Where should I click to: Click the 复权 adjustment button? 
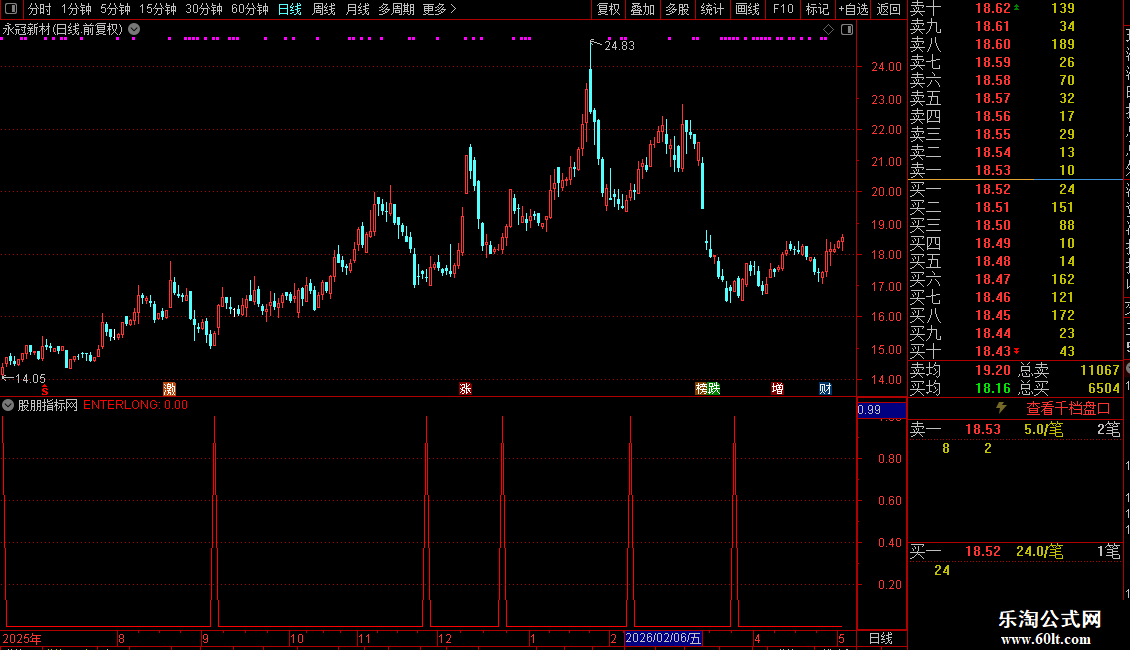(608, 9)
